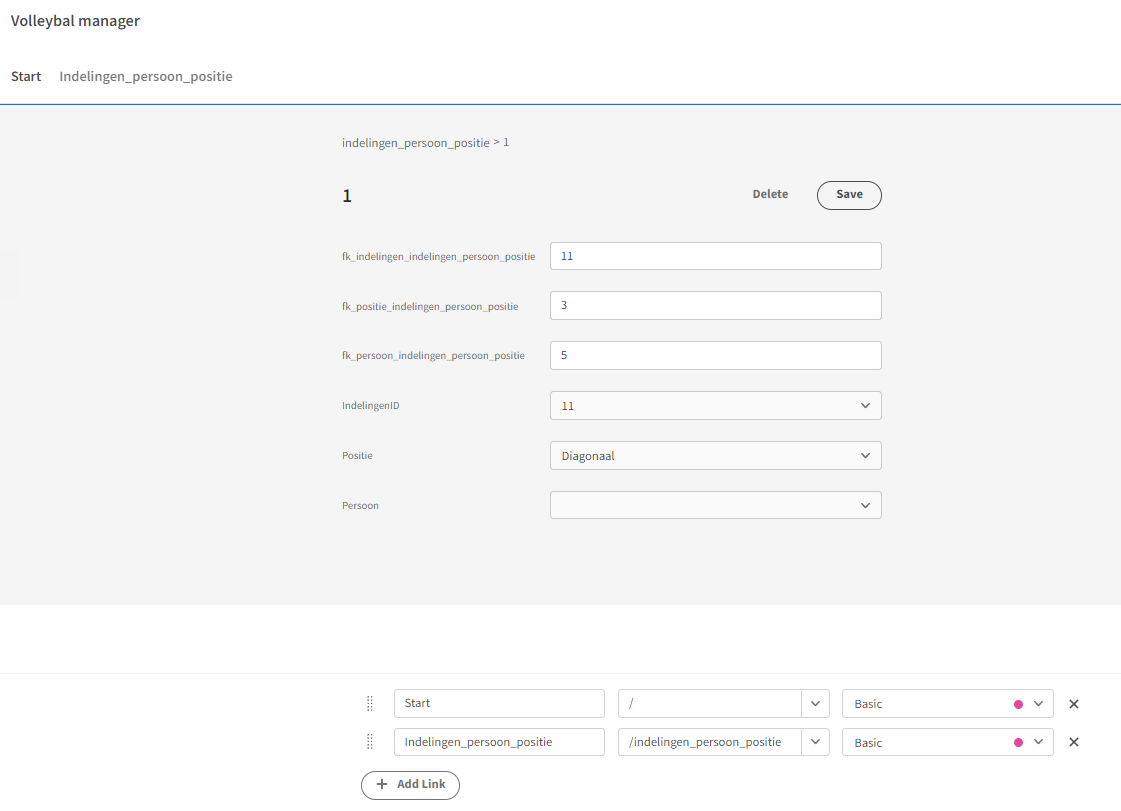Click the Start link name text field
The image size is (1121, 811).
498,703
